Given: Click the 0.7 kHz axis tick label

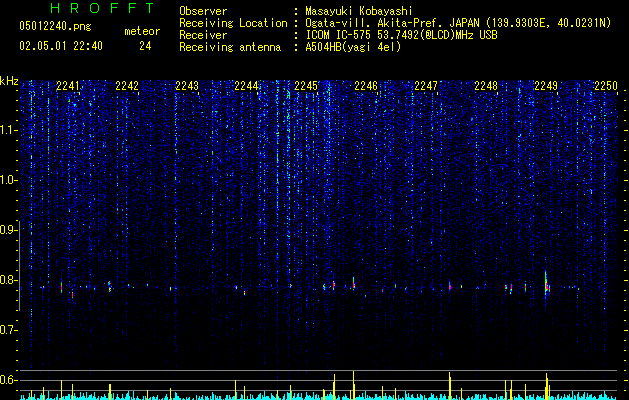Looking at the screenshot, I should 8,330.
